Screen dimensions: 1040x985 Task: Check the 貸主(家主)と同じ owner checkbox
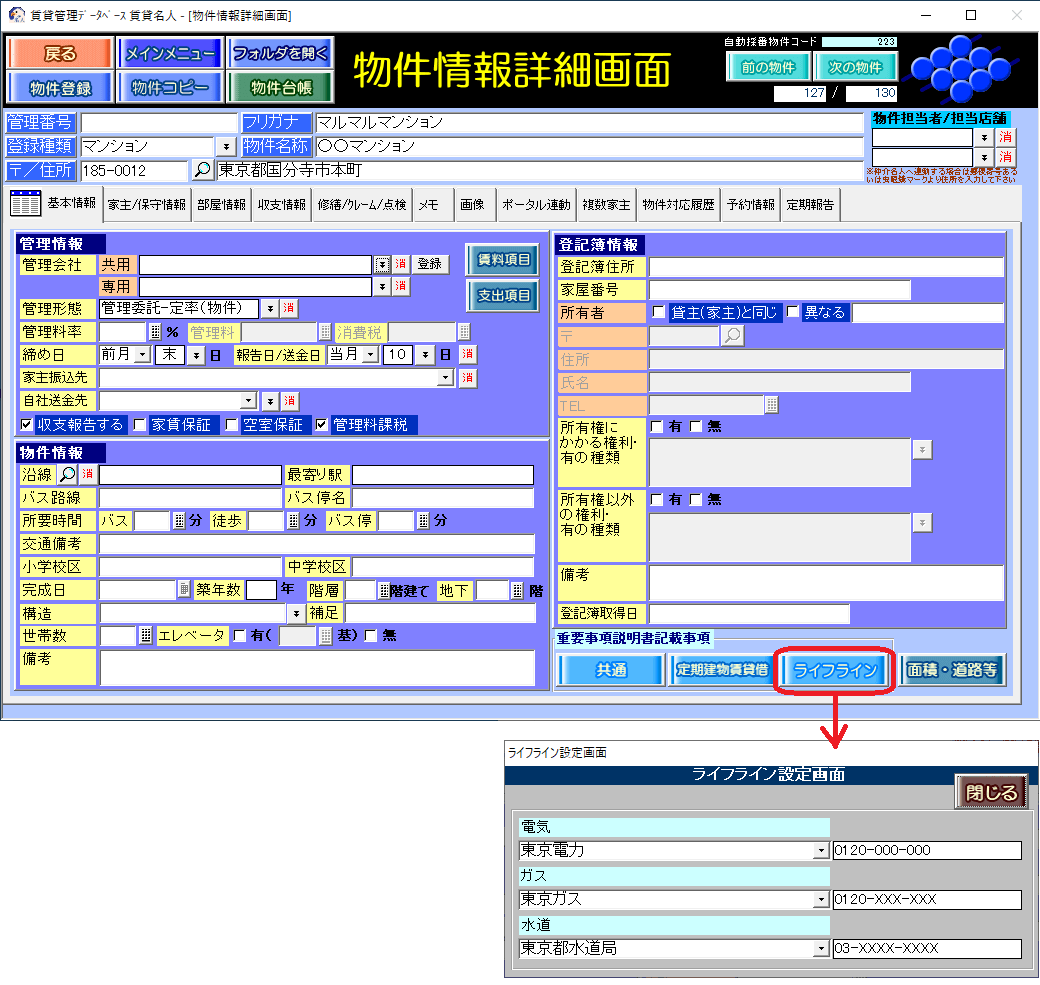coord(658,312)
